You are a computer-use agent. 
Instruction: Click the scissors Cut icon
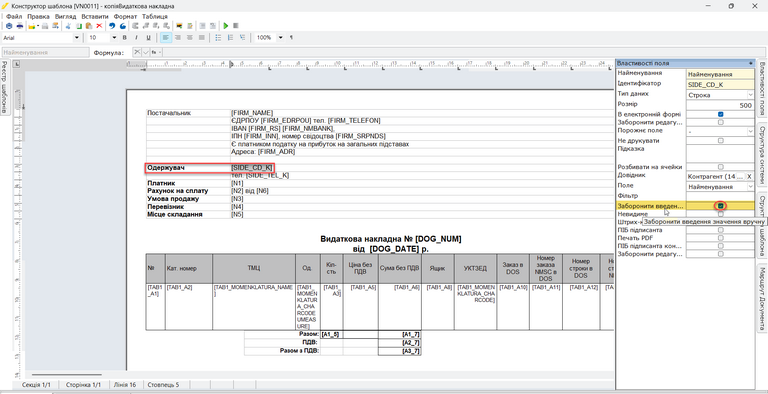coord(68,25)
